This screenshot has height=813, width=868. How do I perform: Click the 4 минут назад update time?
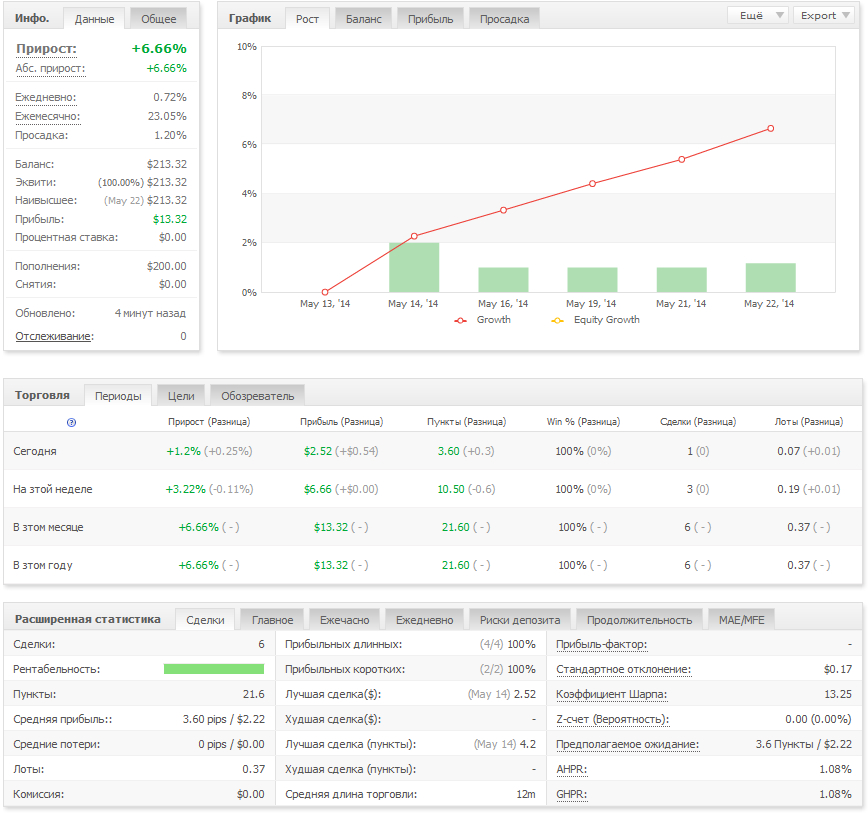pyautogui.click(x=150, y=313)
